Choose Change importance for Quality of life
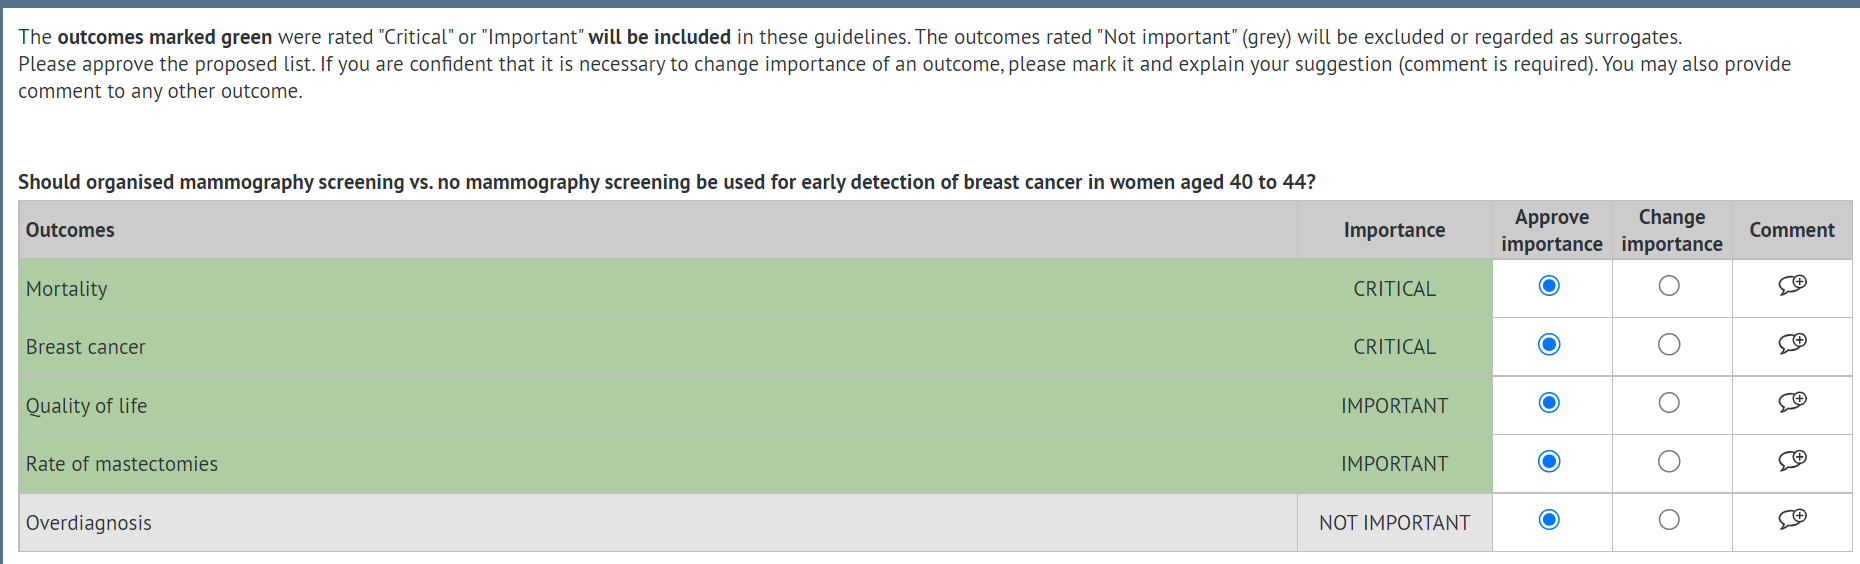 [x=1669, y=403]
